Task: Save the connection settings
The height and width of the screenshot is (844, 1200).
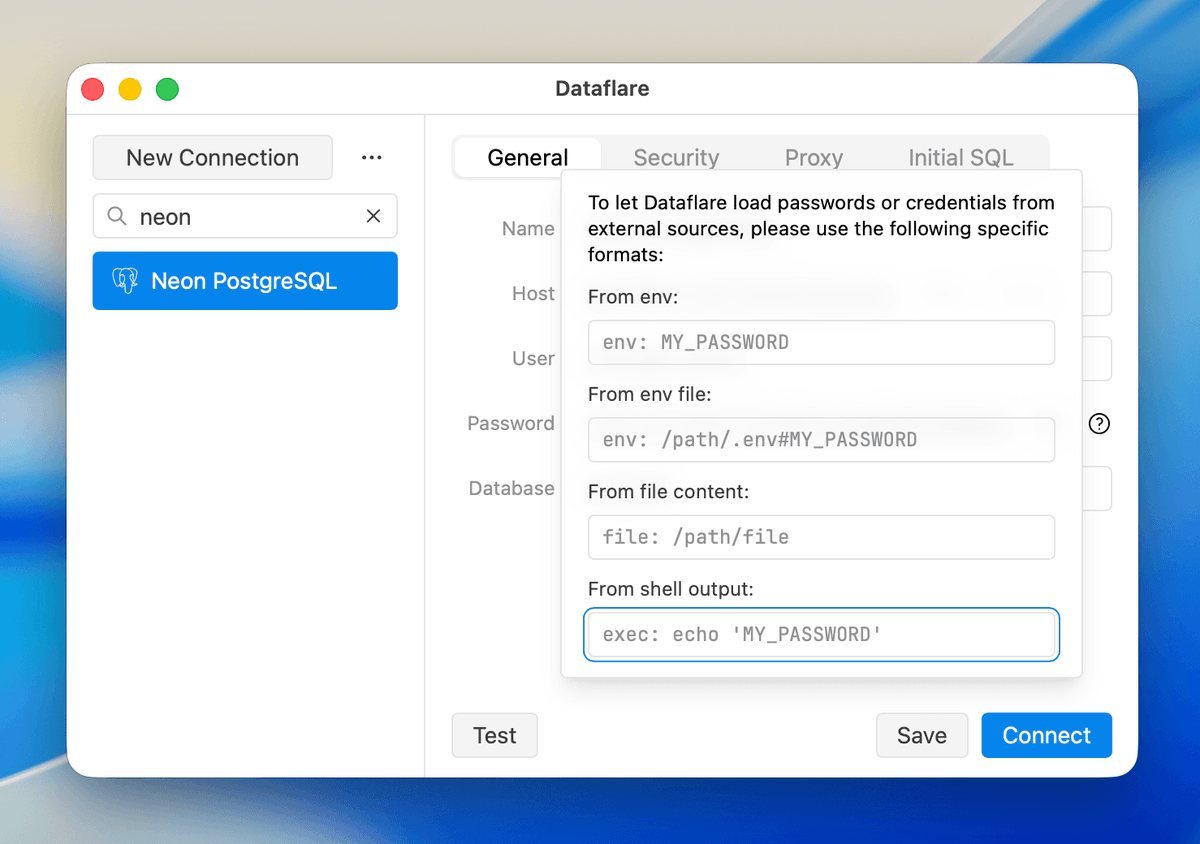Action: click(x=922, y=735)
